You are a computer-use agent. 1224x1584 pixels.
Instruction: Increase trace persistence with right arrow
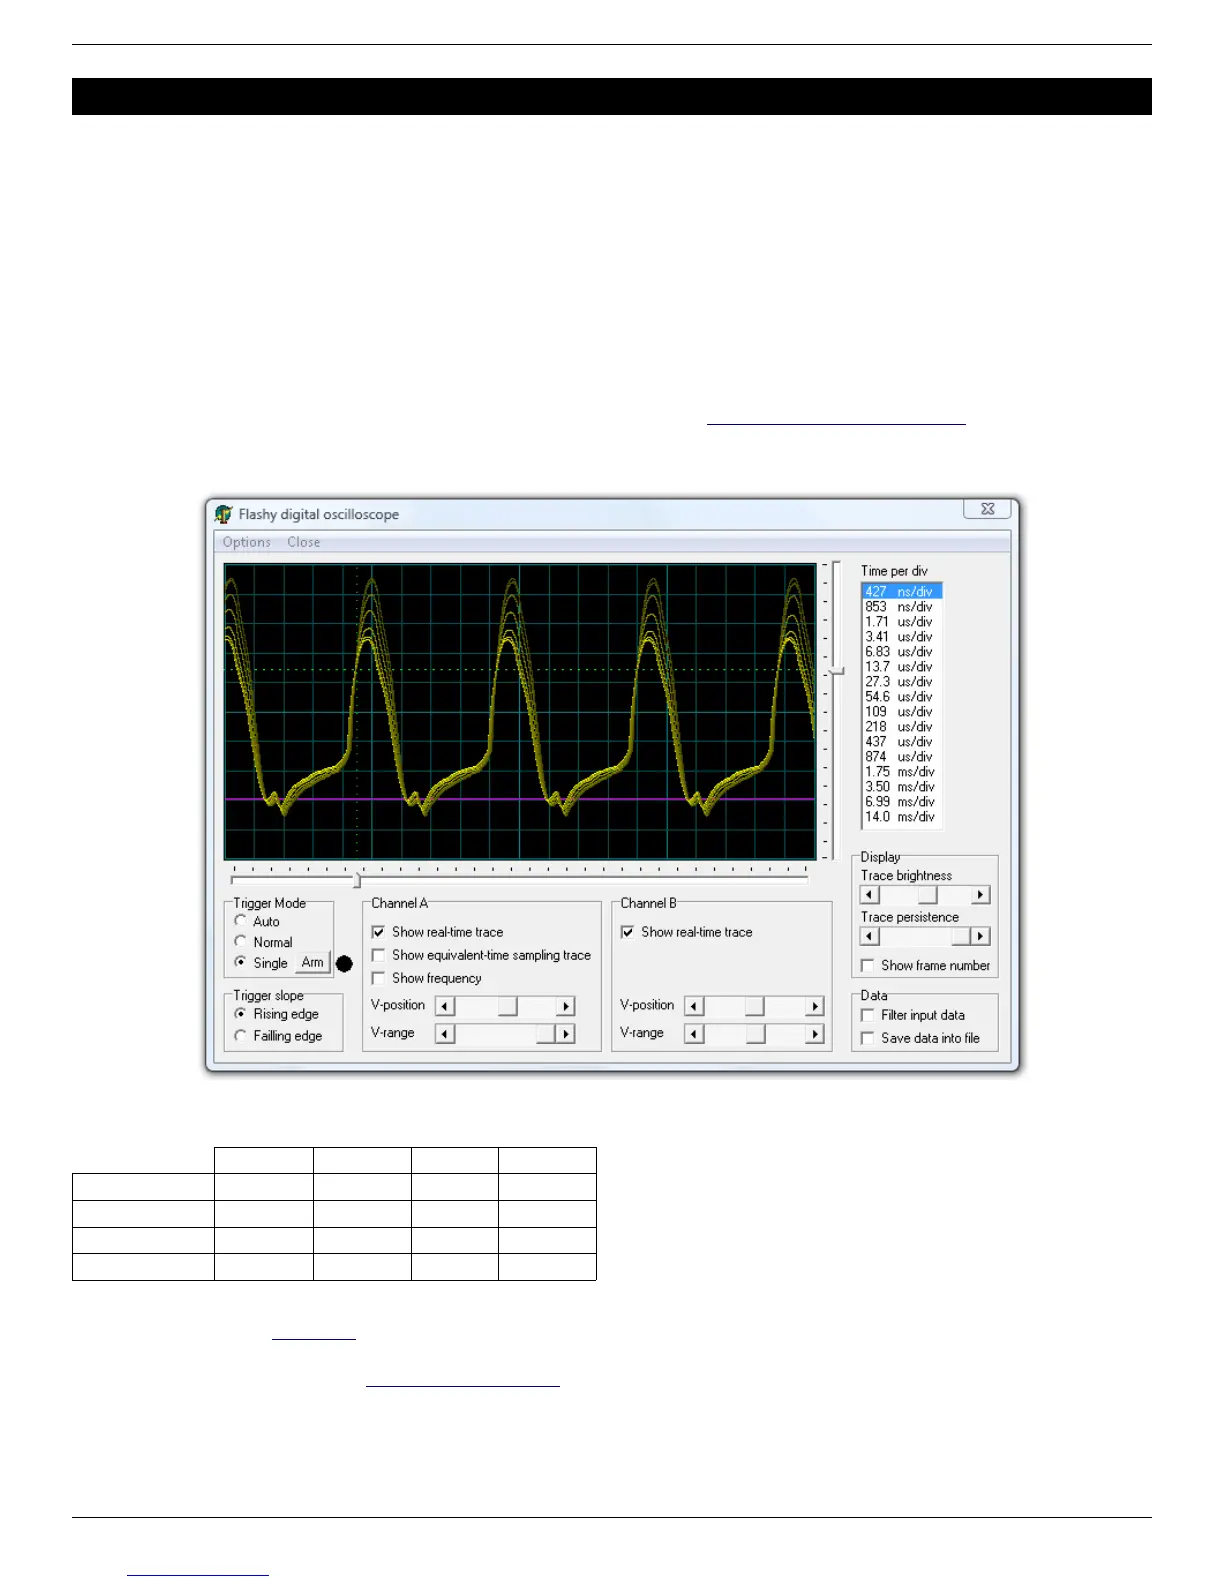tap(981, 936)
